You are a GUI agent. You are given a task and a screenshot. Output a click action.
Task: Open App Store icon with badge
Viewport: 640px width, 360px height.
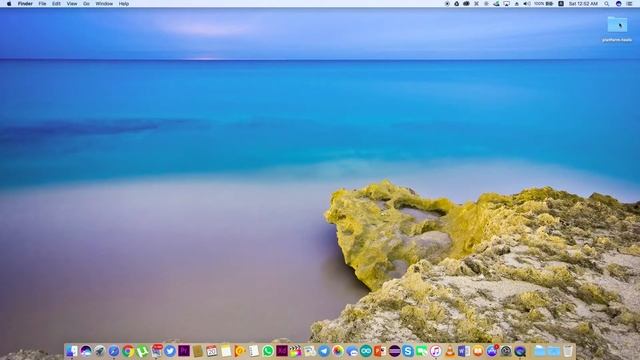(492, 351)
